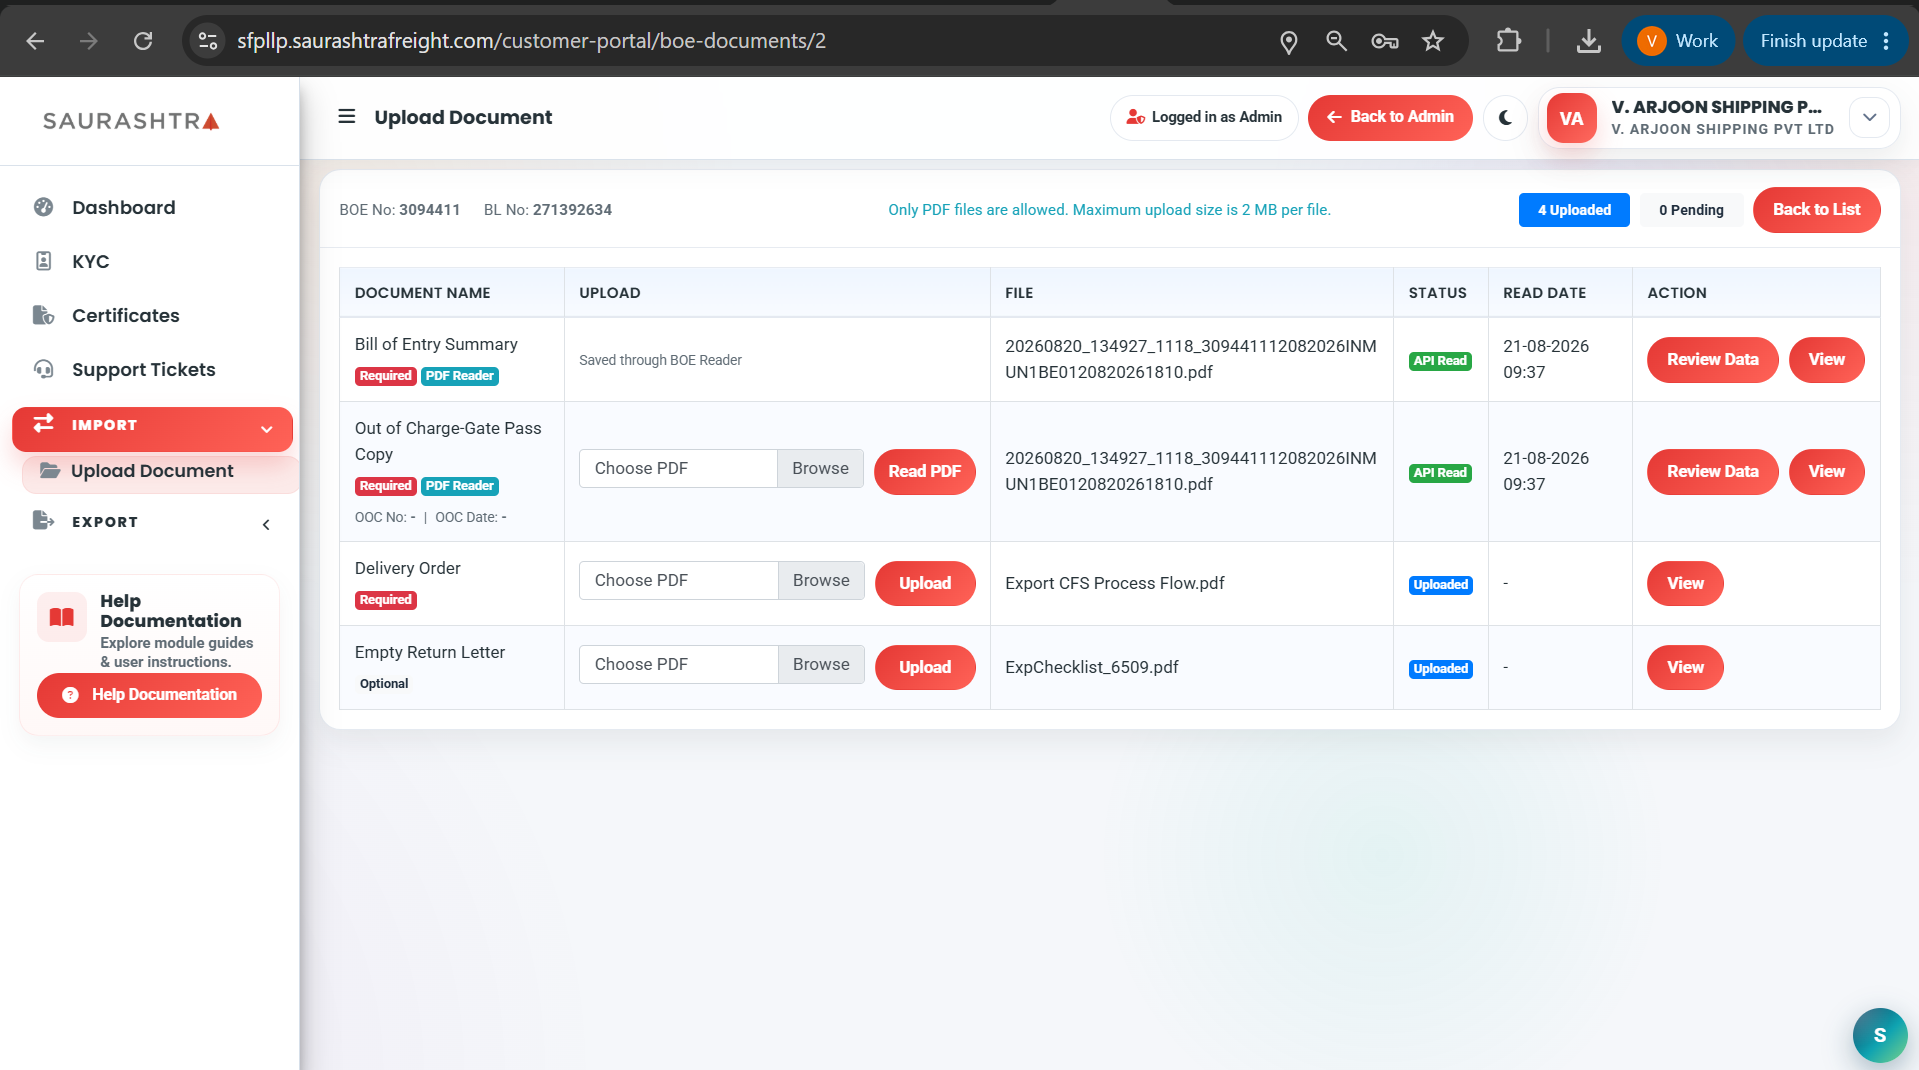Open the Finish update menu

pos(1826,41)
